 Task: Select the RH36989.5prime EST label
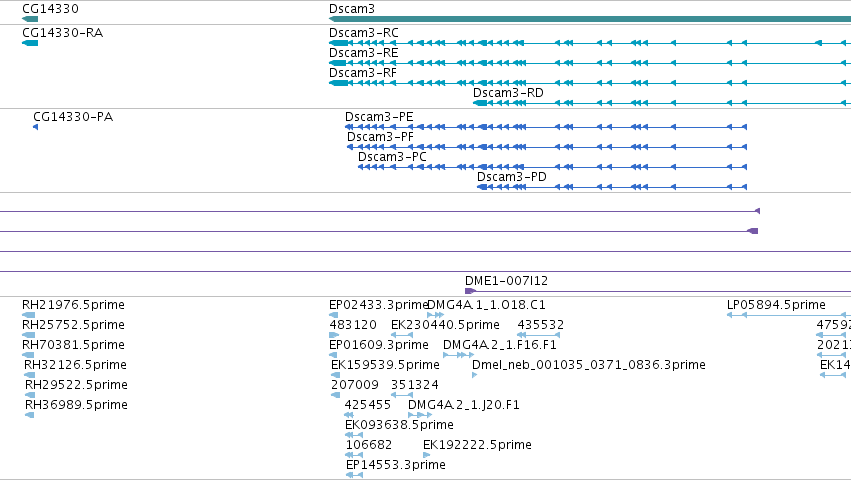[77, 405]
